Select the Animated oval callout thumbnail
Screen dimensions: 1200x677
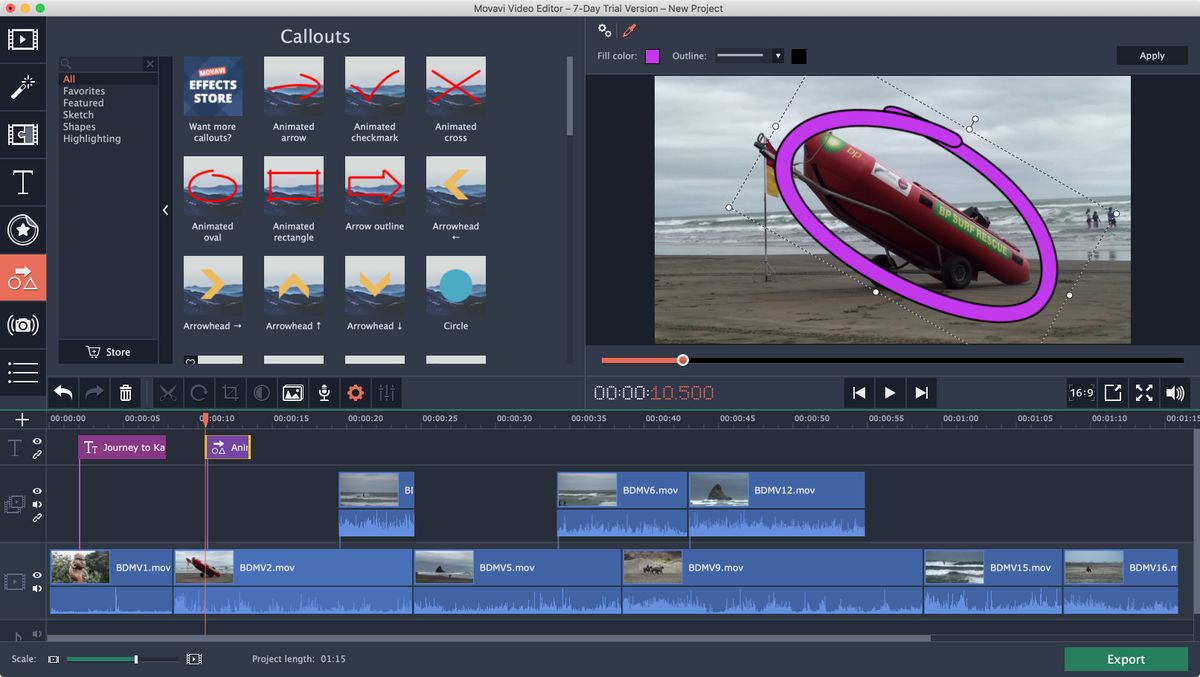click(x=213, y=186)
